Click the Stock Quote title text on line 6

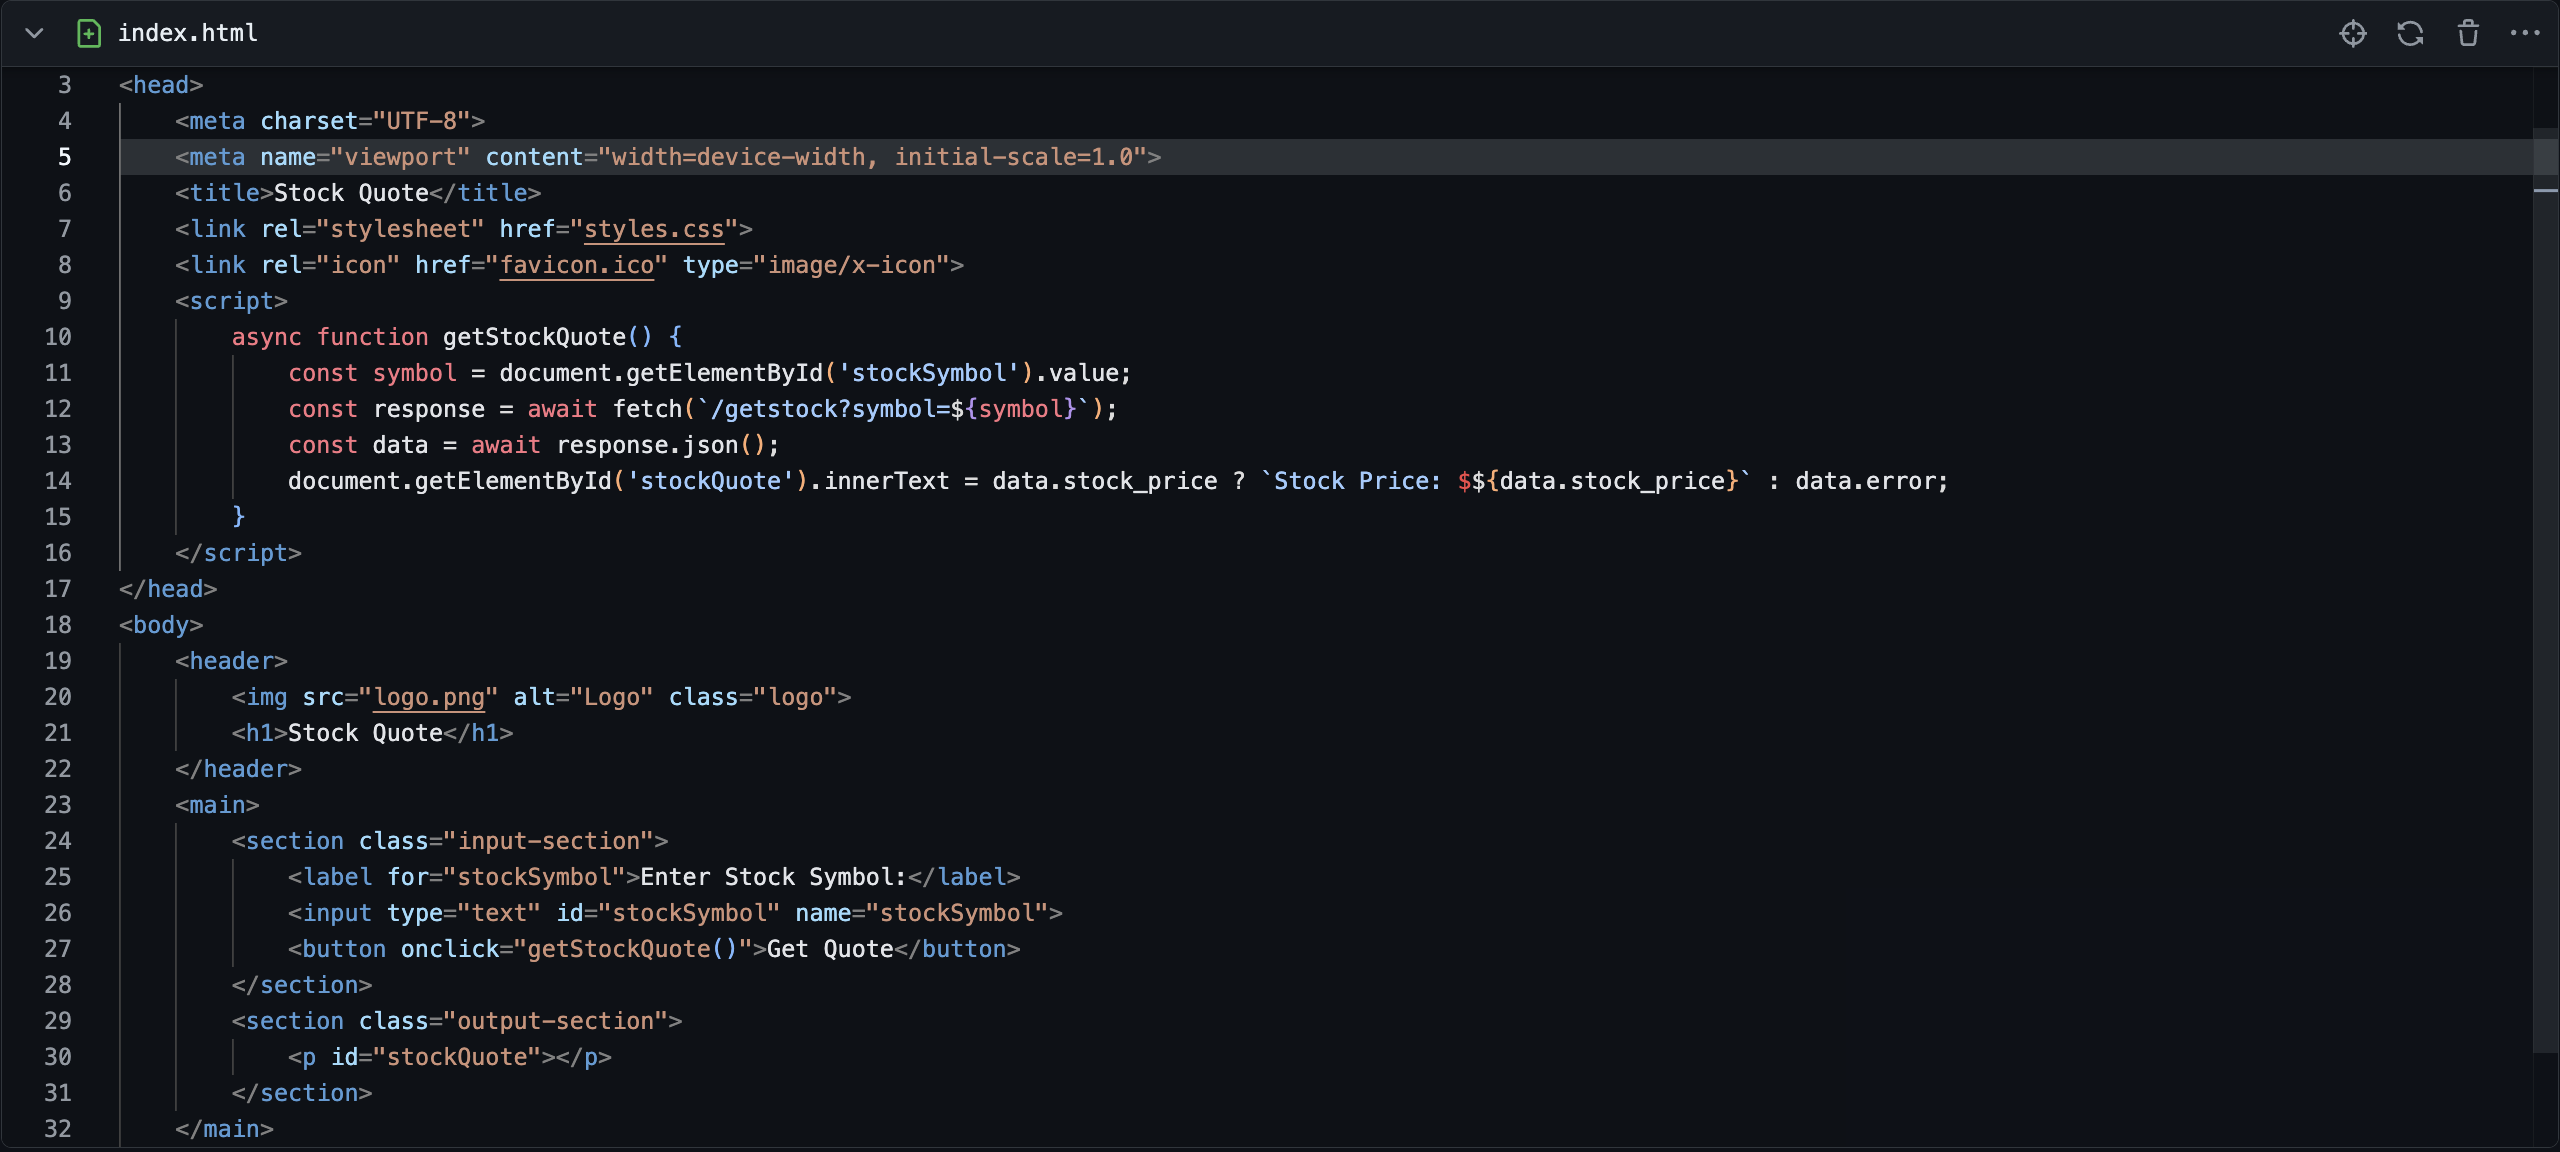[351, 193]
